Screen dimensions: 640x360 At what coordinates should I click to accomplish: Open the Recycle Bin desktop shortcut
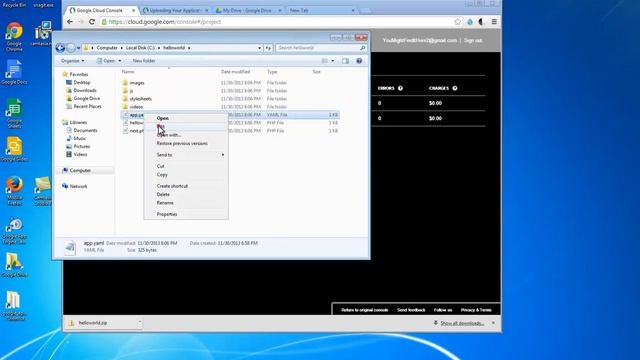[x=14, y=4]
